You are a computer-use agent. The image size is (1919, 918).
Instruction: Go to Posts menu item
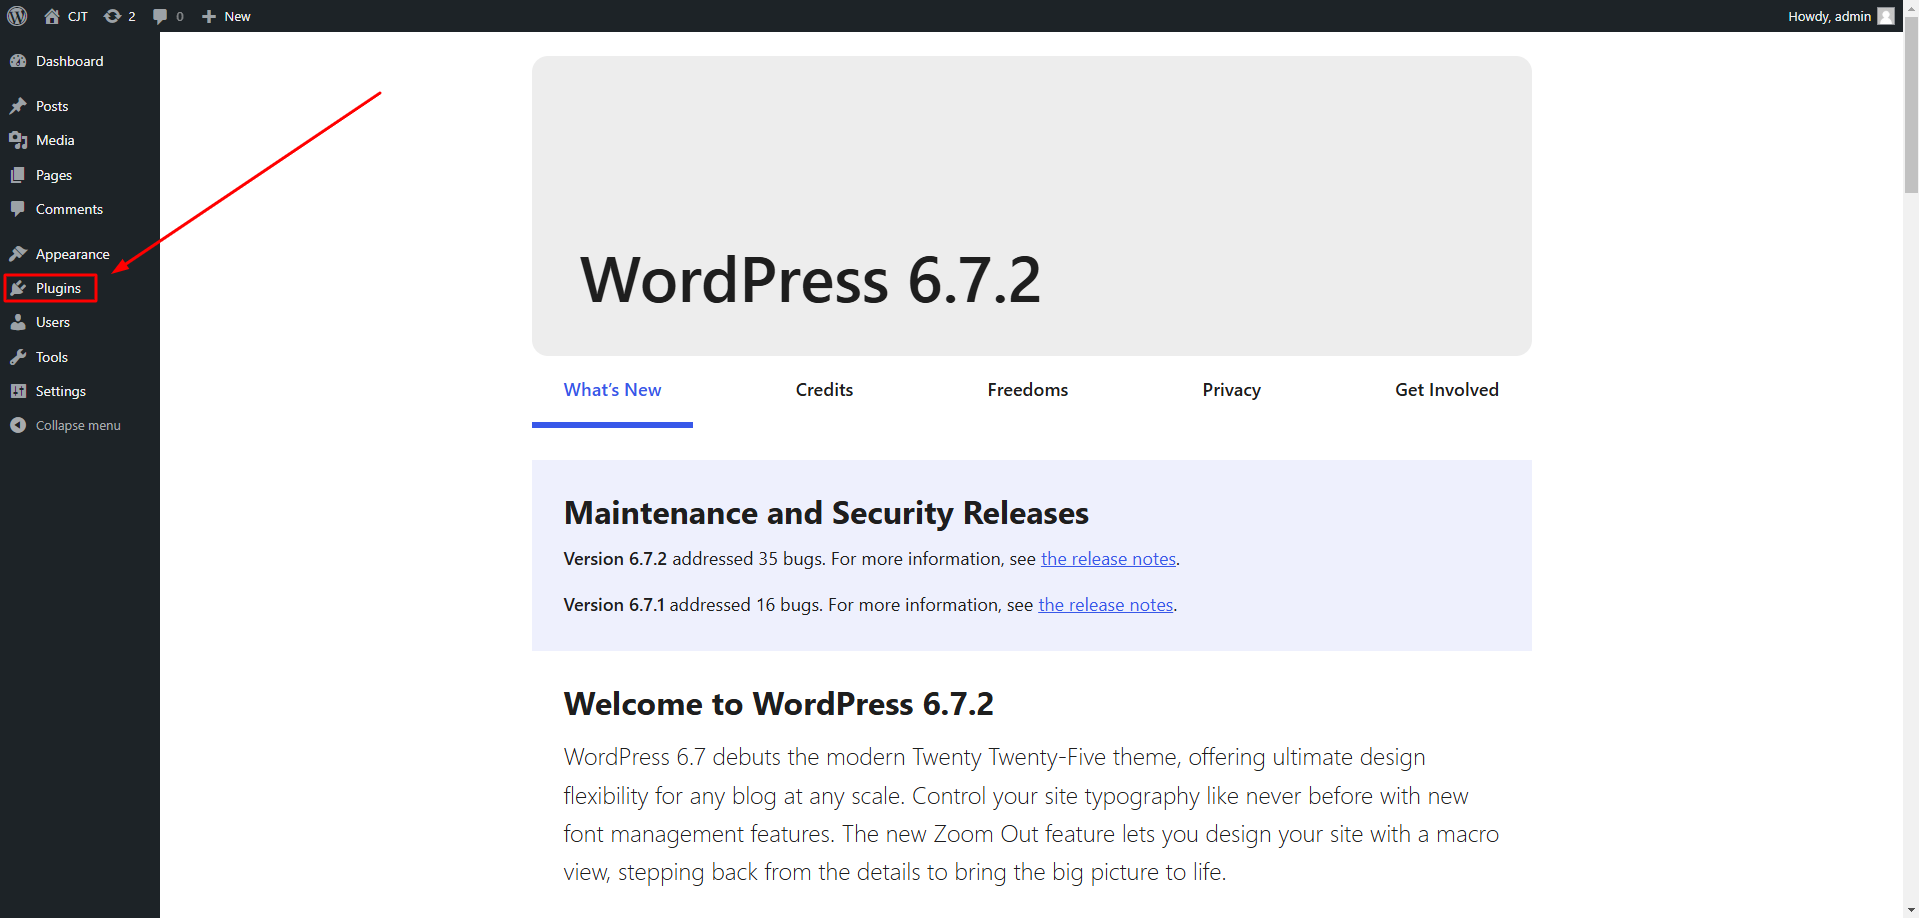(x=80, y=106)
